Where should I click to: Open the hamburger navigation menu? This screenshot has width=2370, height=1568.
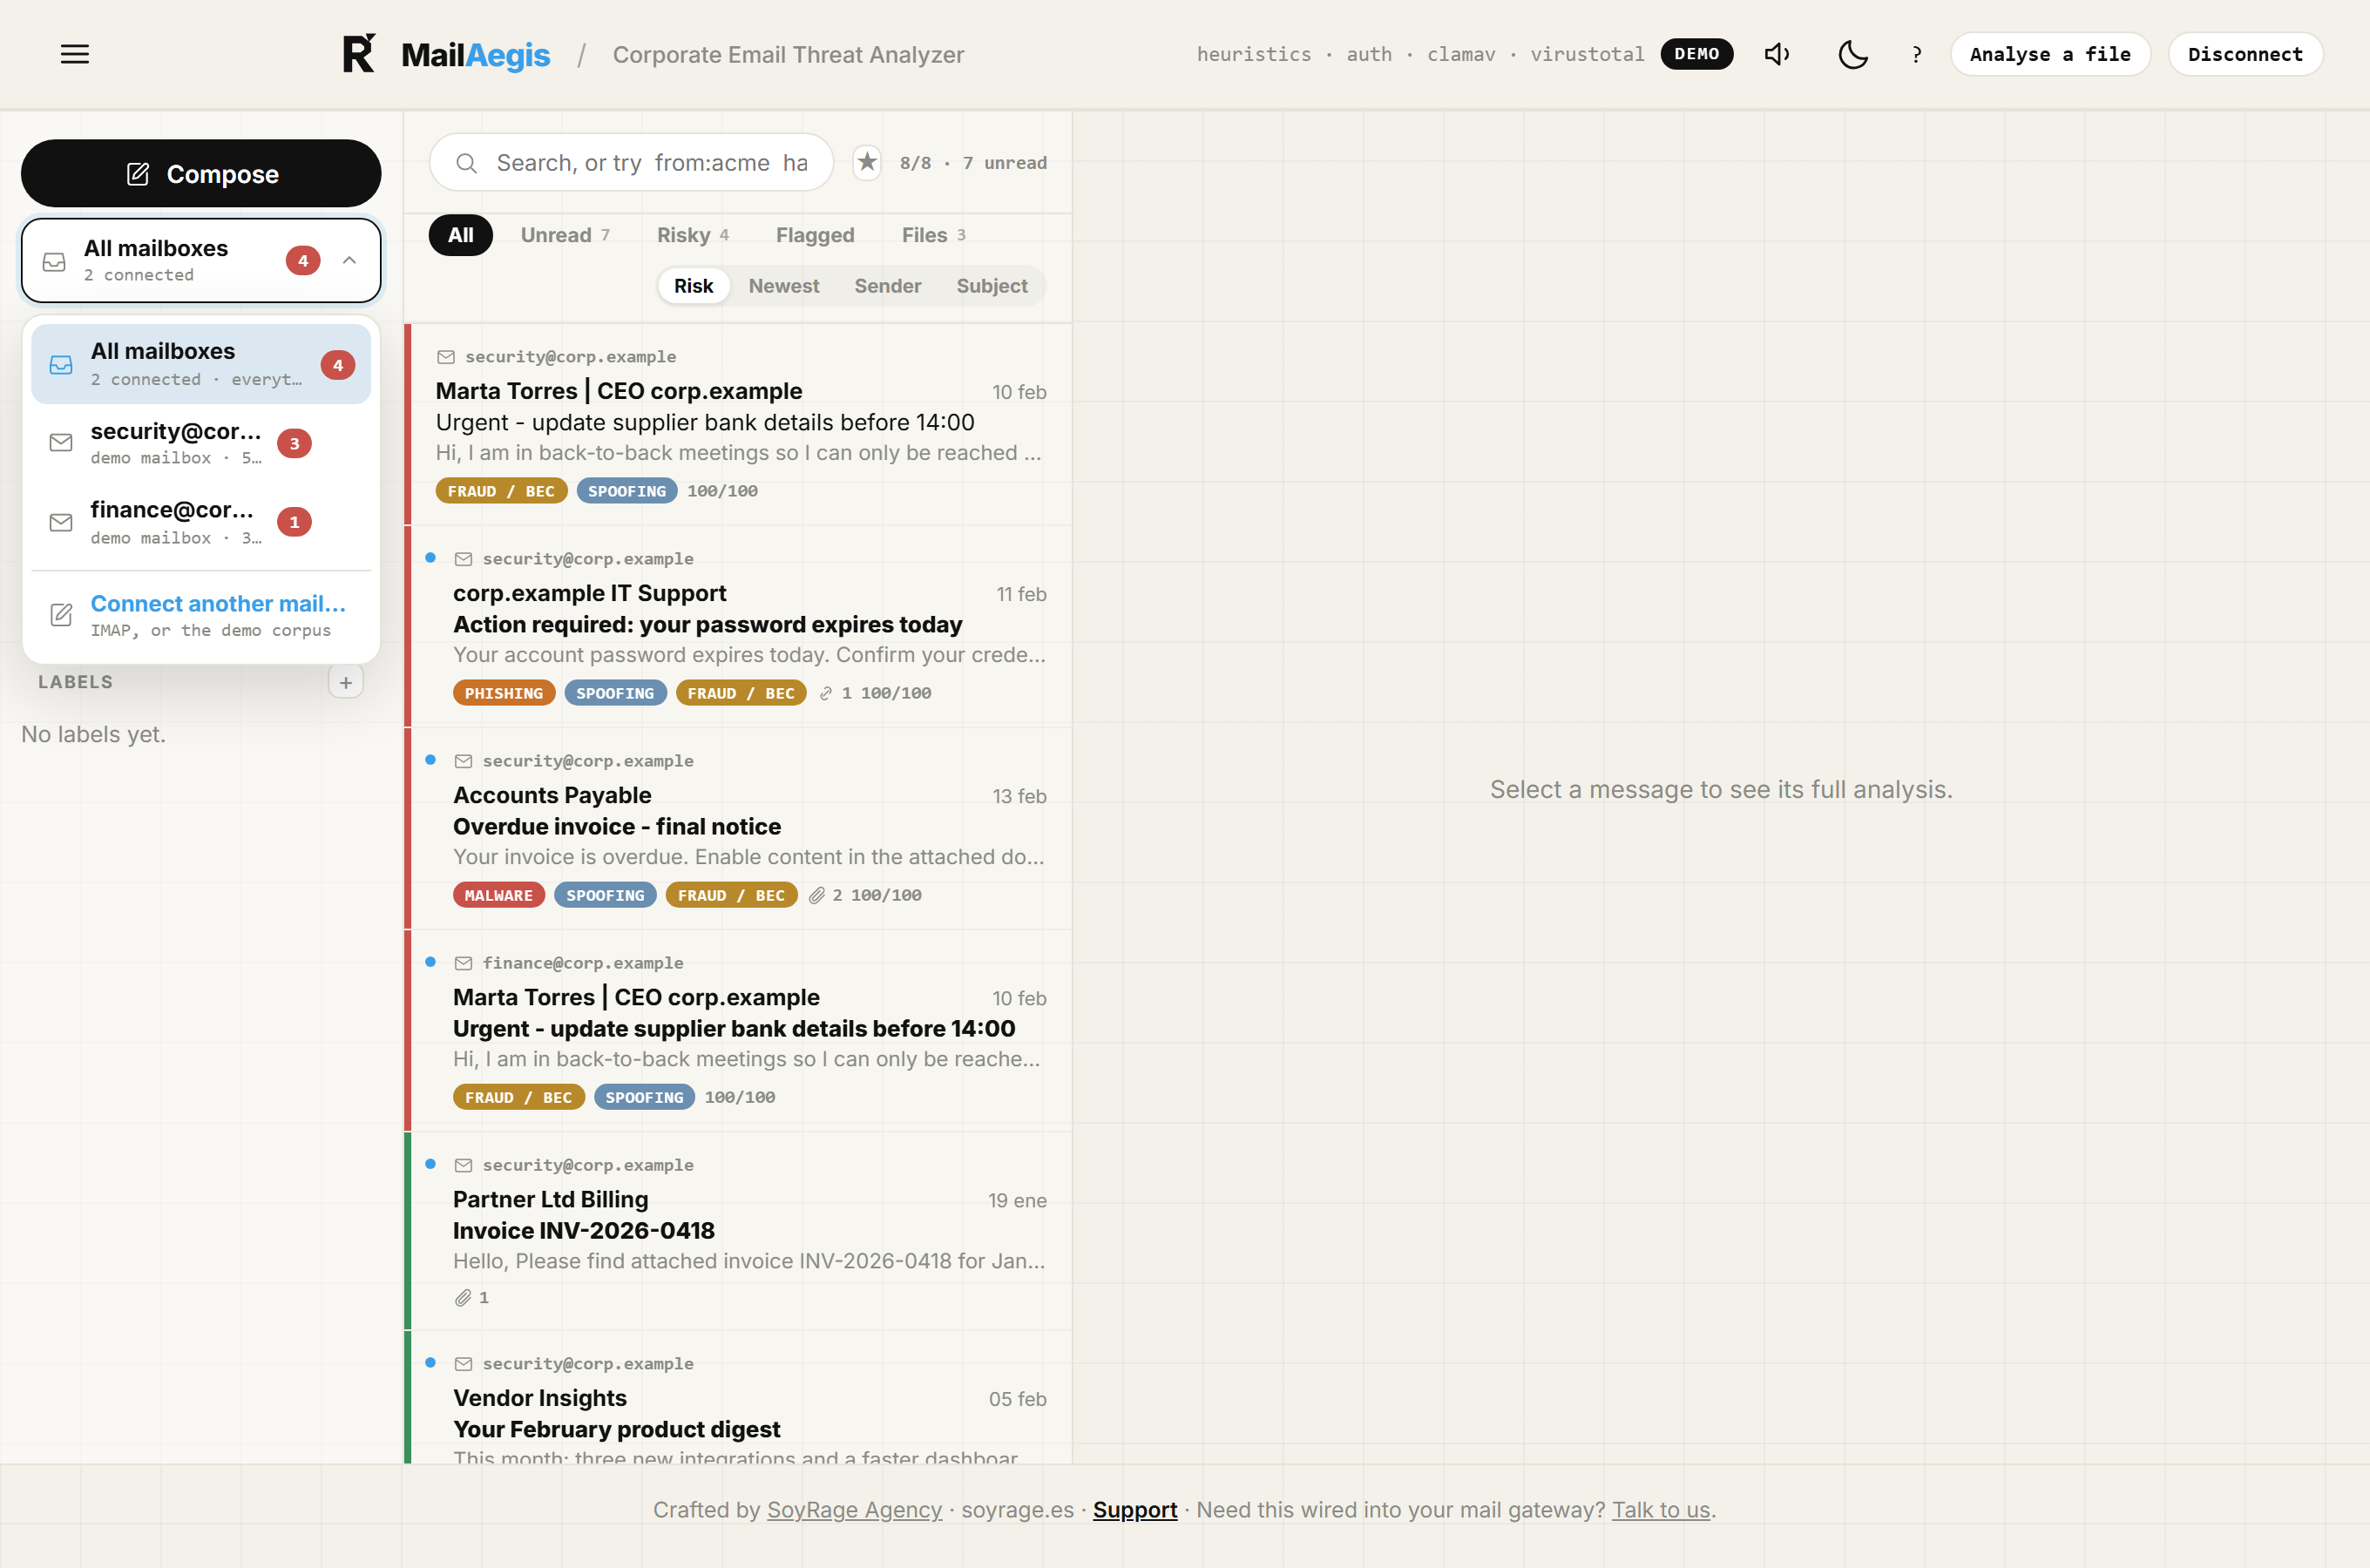coord(75,54)
